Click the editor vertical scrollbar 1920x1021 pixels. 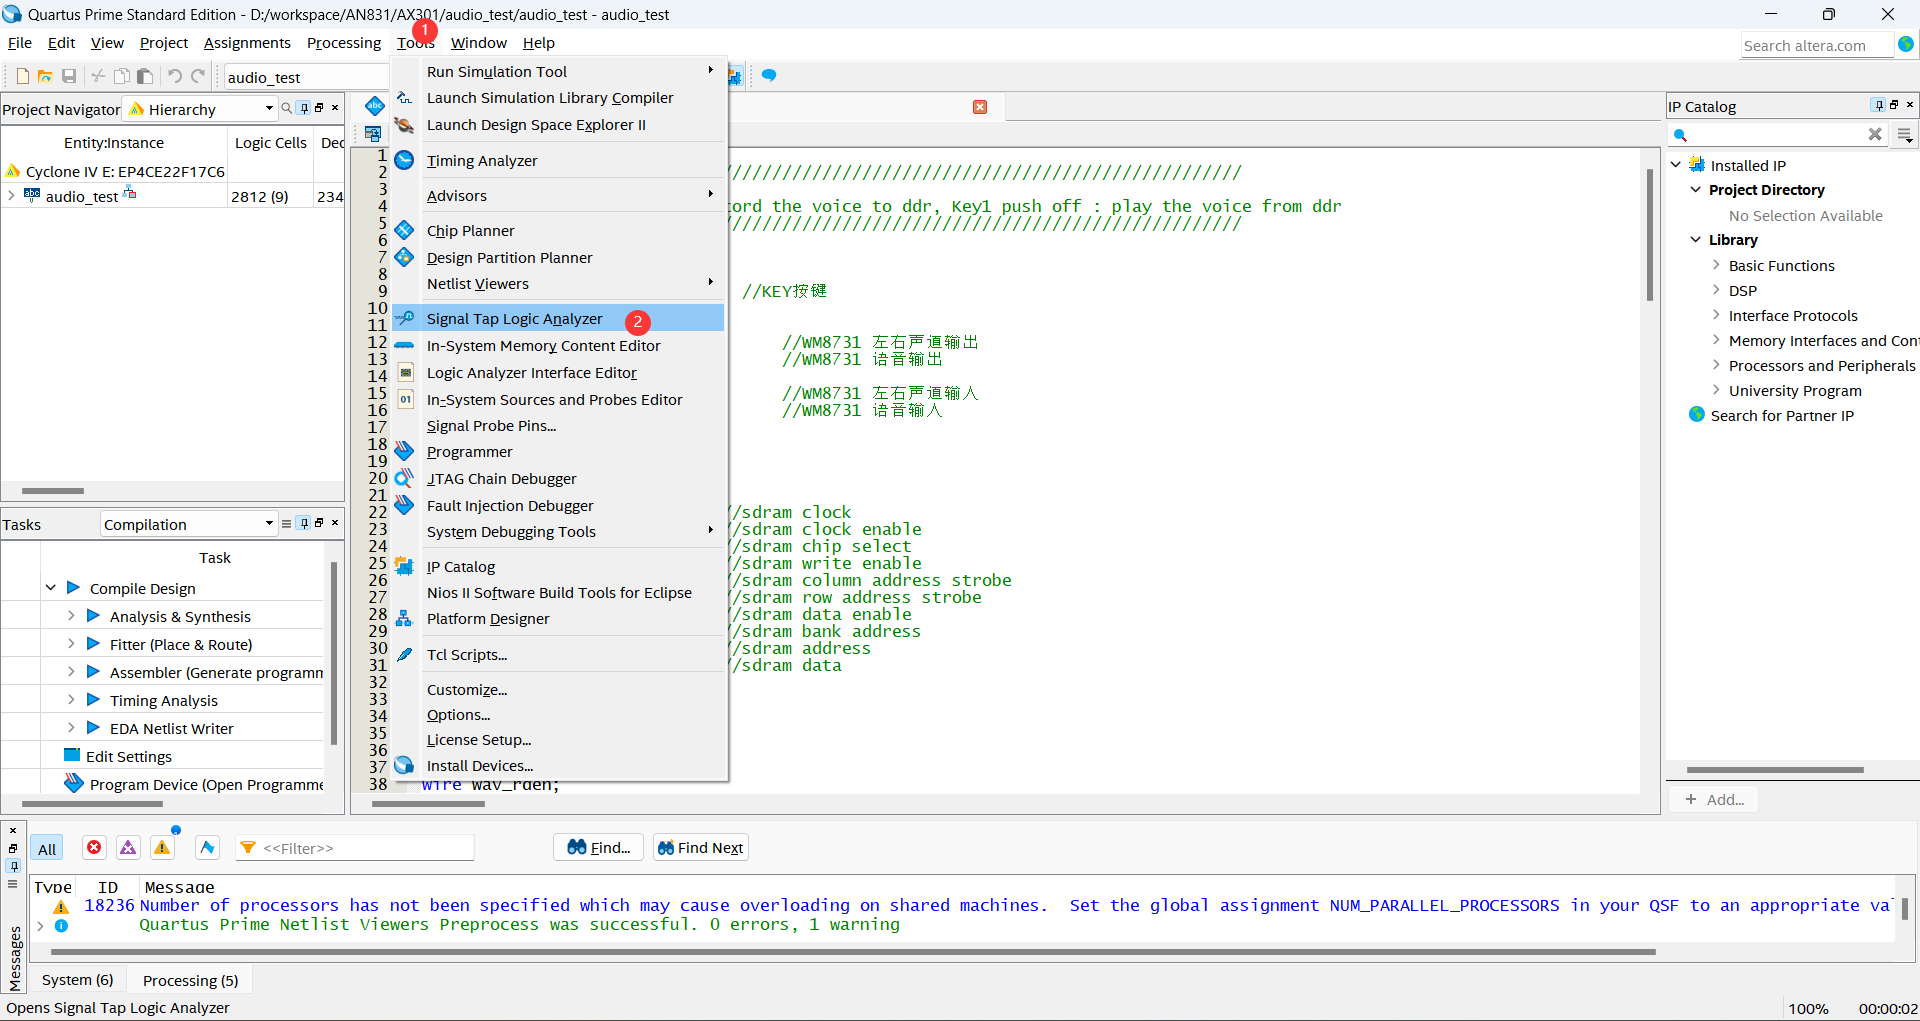click(x=1649, y=235)
